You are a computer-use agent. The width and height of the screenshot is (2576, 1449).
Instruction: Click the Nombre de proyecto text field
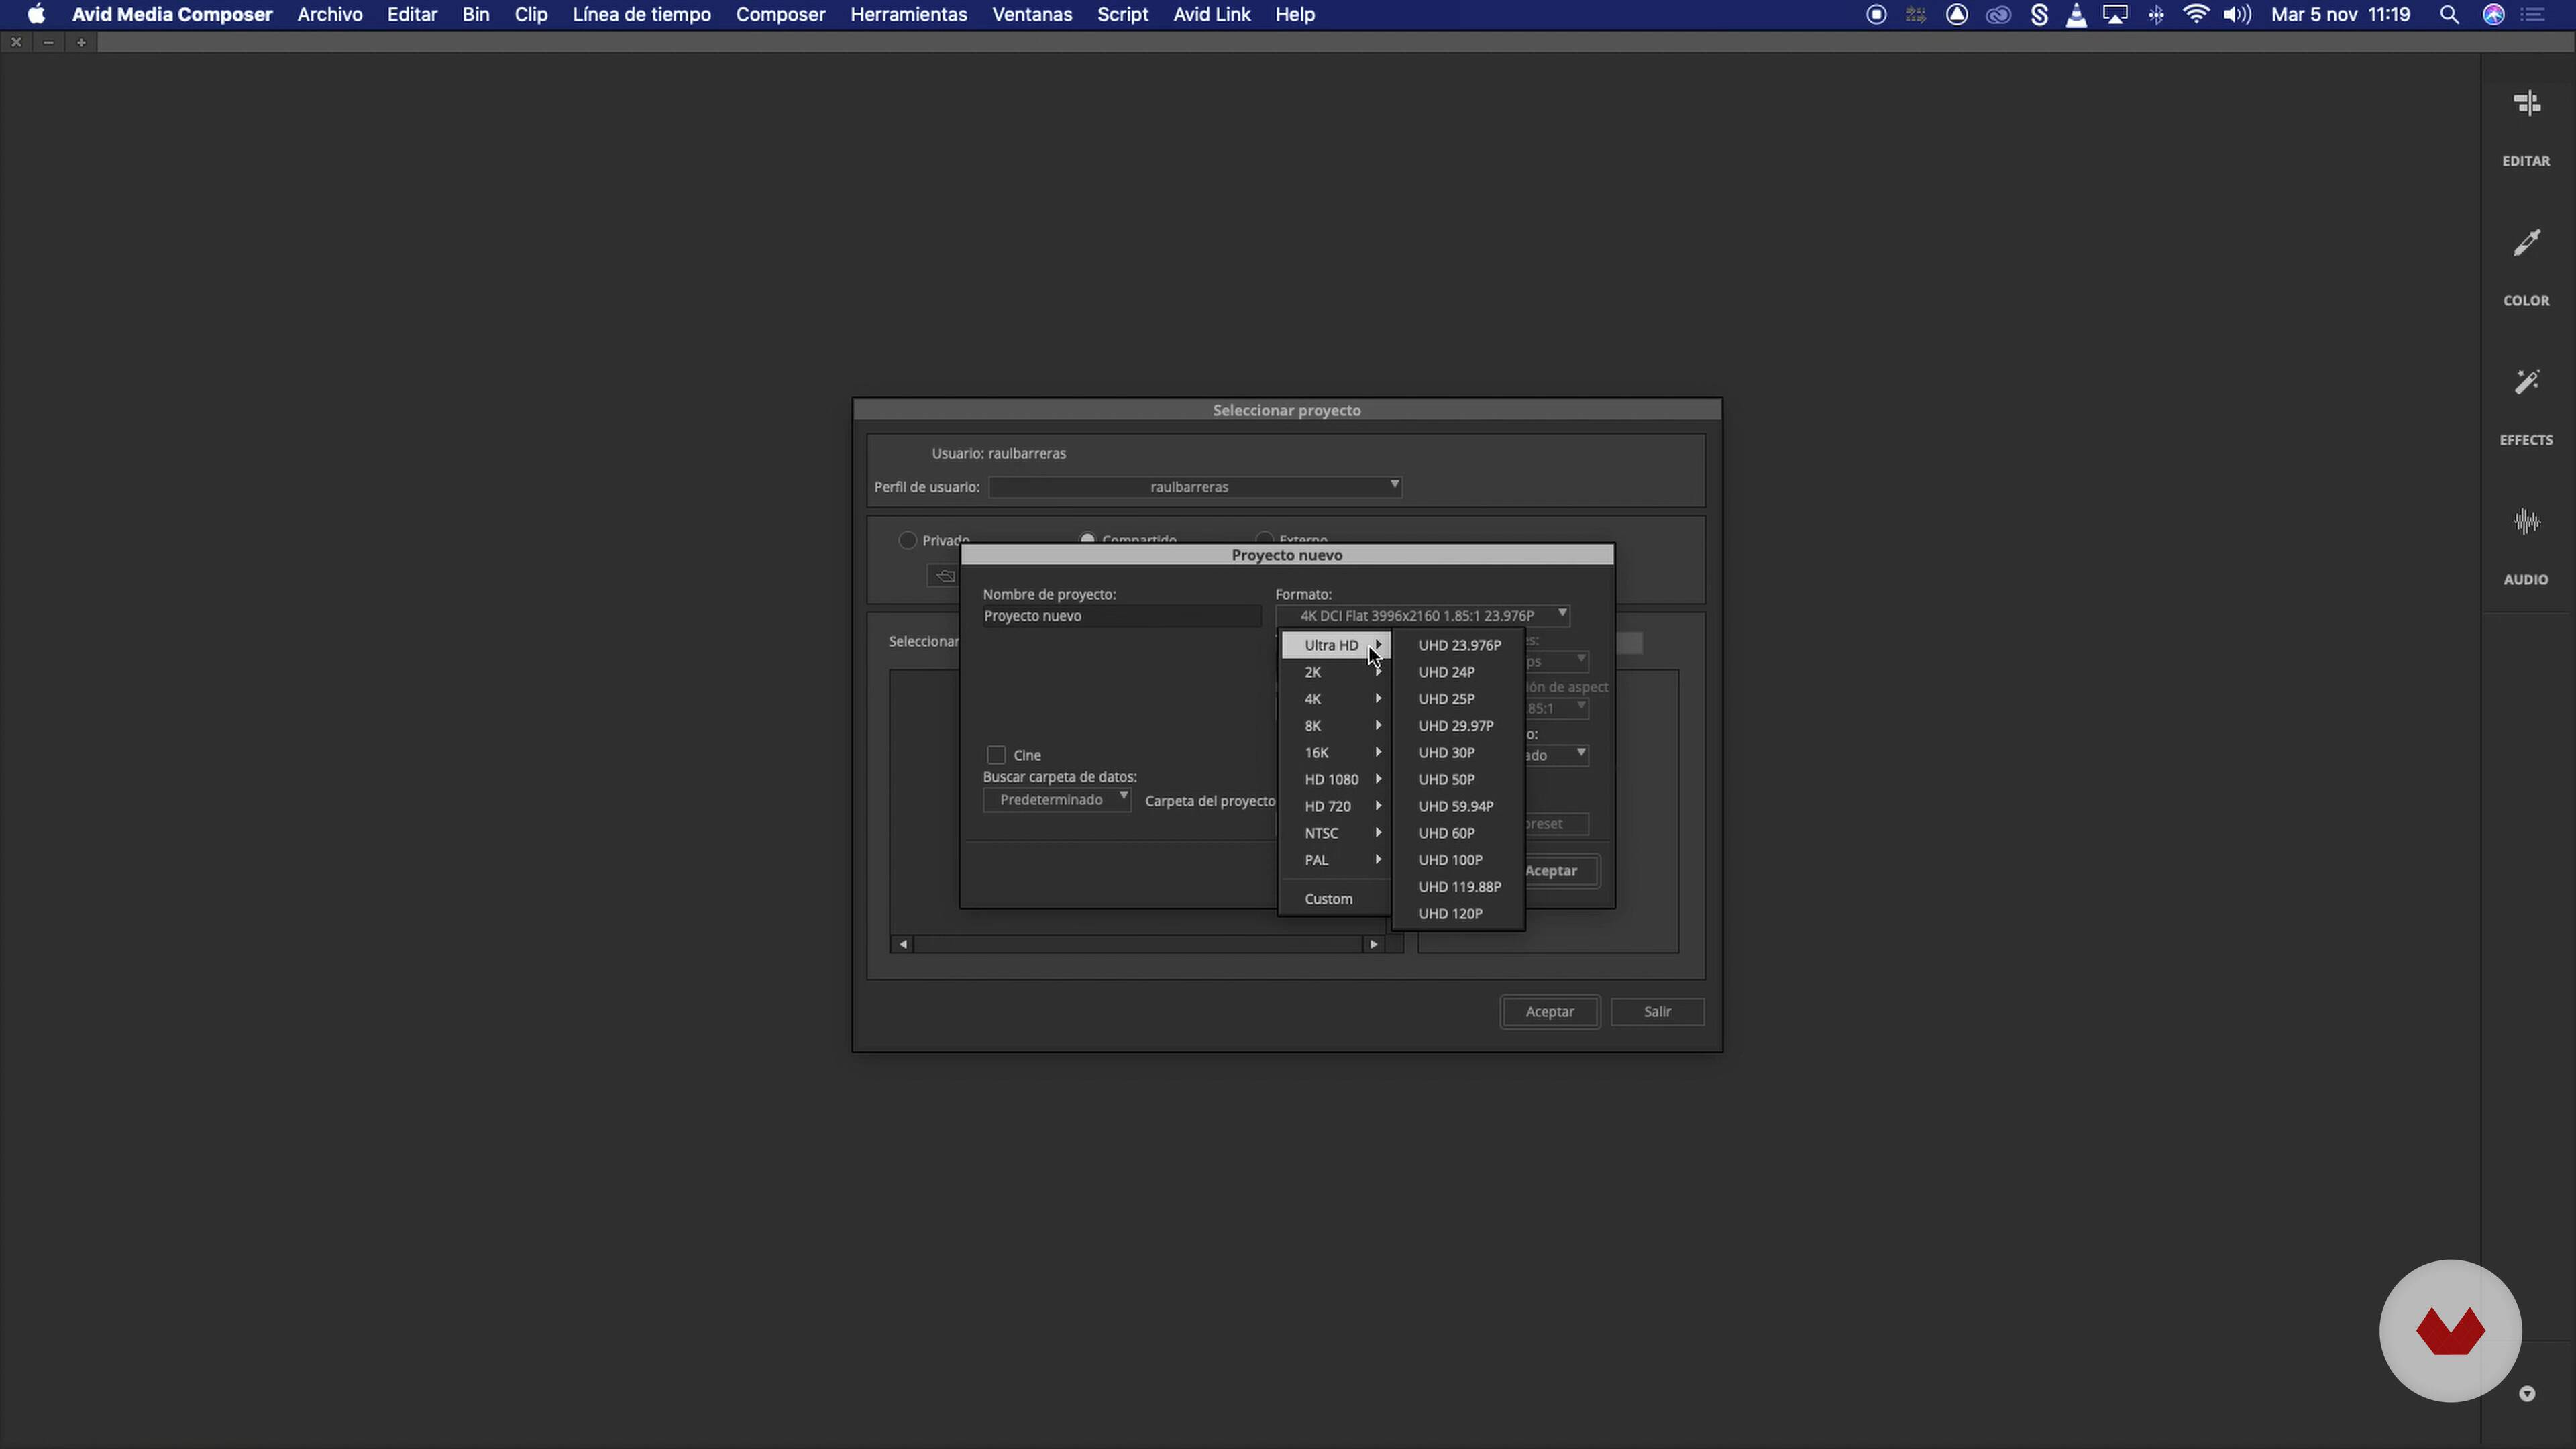[x=1121, y=616]
